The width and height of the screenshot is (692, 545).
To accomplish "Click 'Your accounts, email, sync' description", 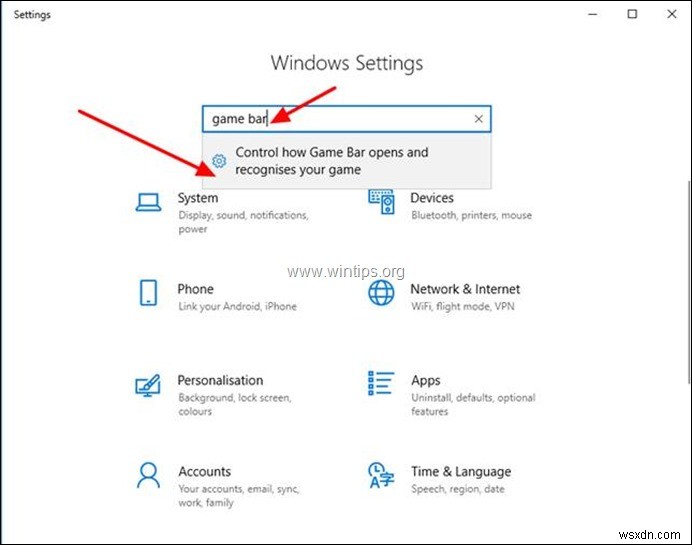I will pos(239,496).
